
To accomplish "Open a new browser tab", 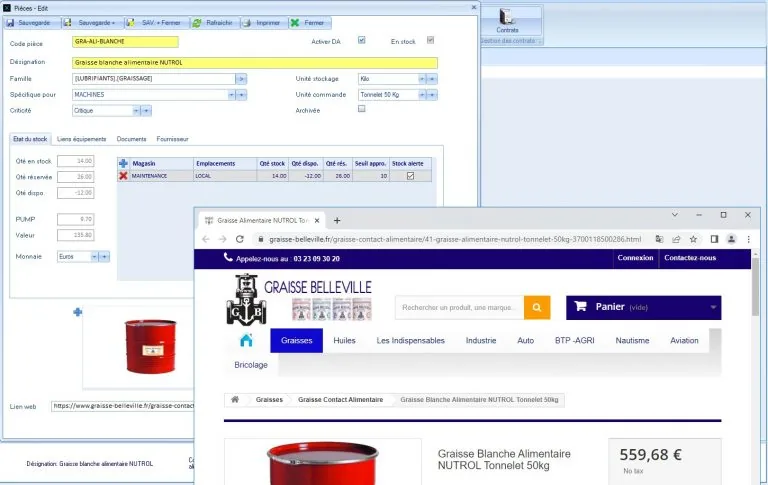I will [x=337, y=221].
